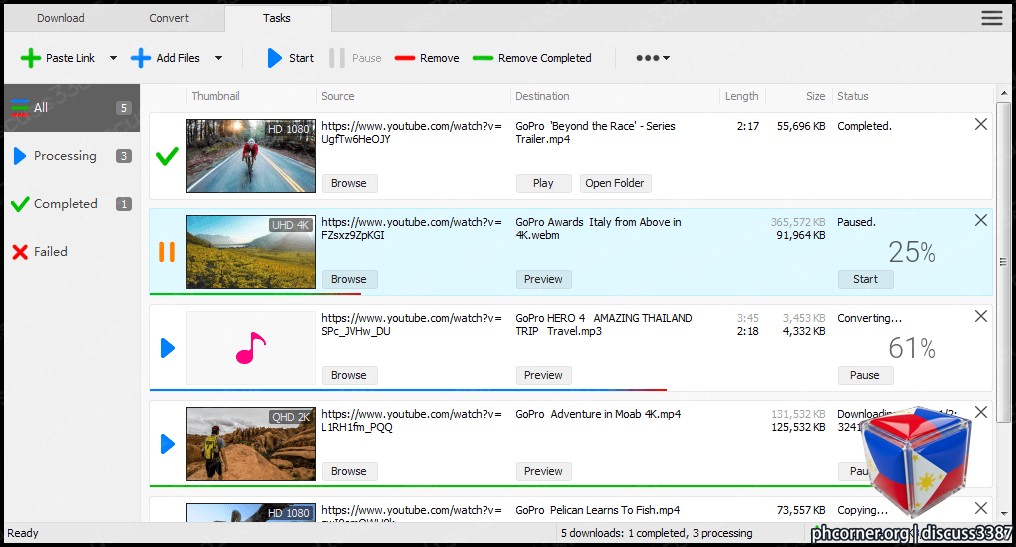1016x547 pixels.
Task: Click the red Remove toolbar button
Action: (x=427, y=58)
